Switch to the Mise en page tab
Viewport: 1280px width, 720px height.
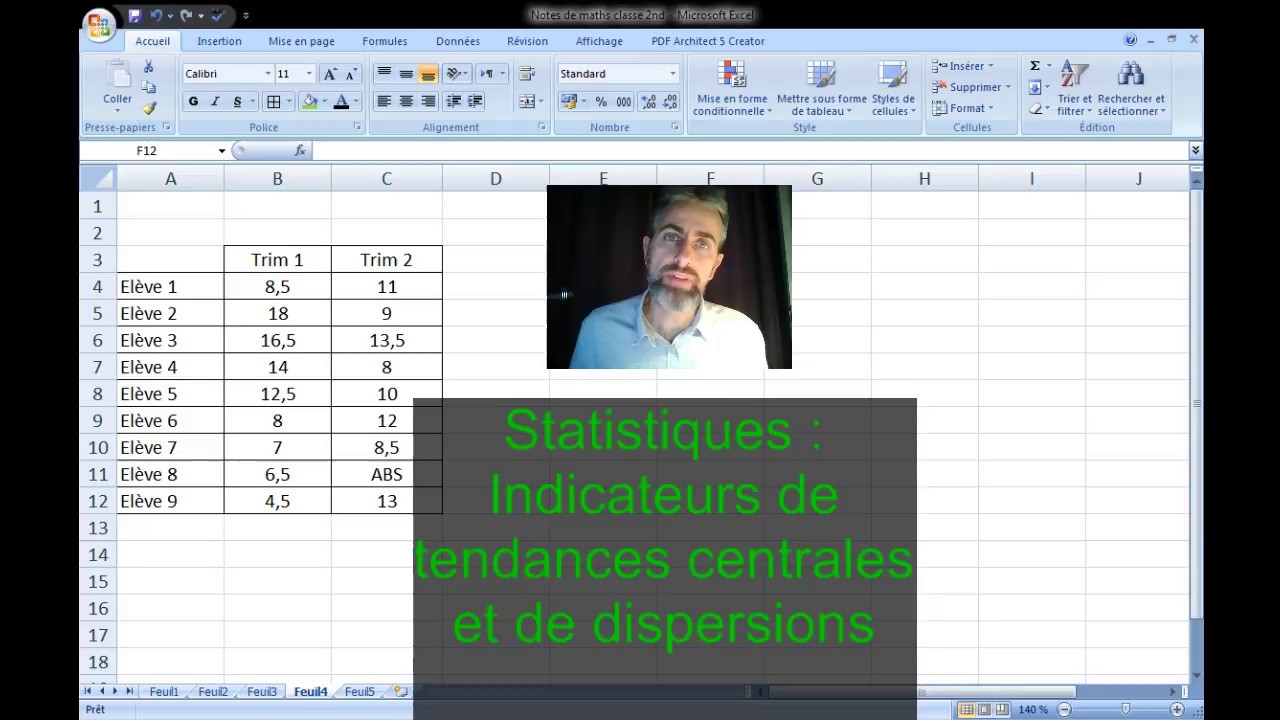click(x=301, y=41)
